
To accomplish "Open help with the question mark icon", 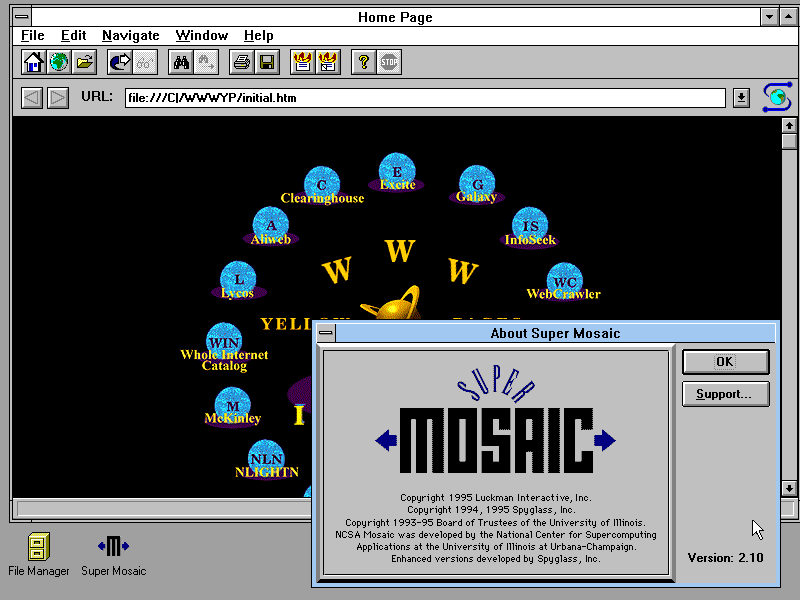I will [x=364, y=62].
